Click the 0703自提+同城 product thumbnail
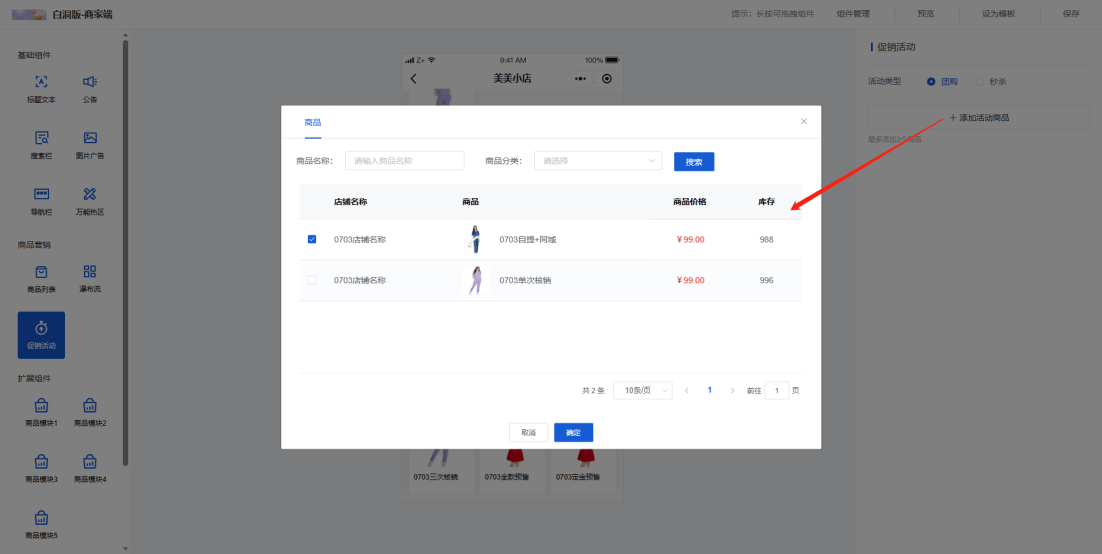The width and height of the screenshot is (1102, 554). tap(475, 239)
